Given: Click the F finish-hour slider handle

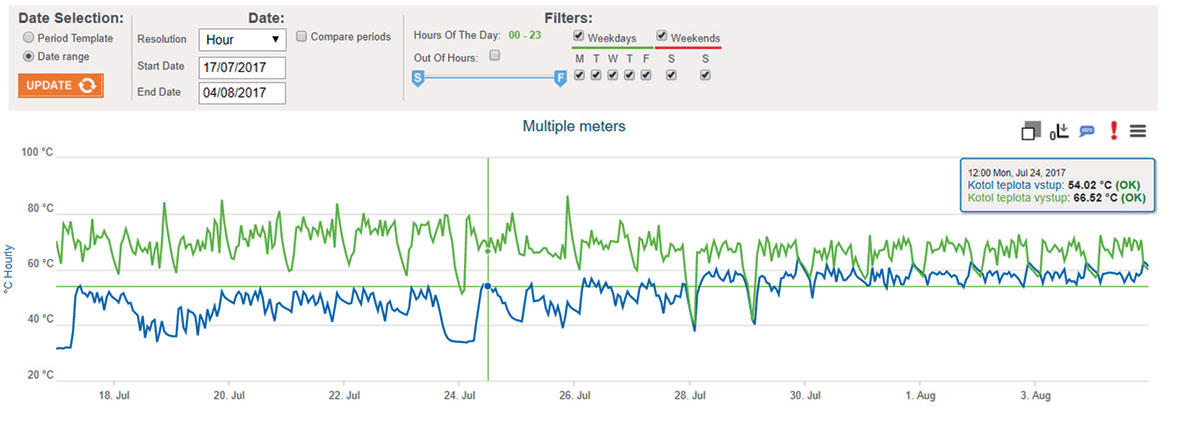Looking at the screenshot, I should click(560, 77).
